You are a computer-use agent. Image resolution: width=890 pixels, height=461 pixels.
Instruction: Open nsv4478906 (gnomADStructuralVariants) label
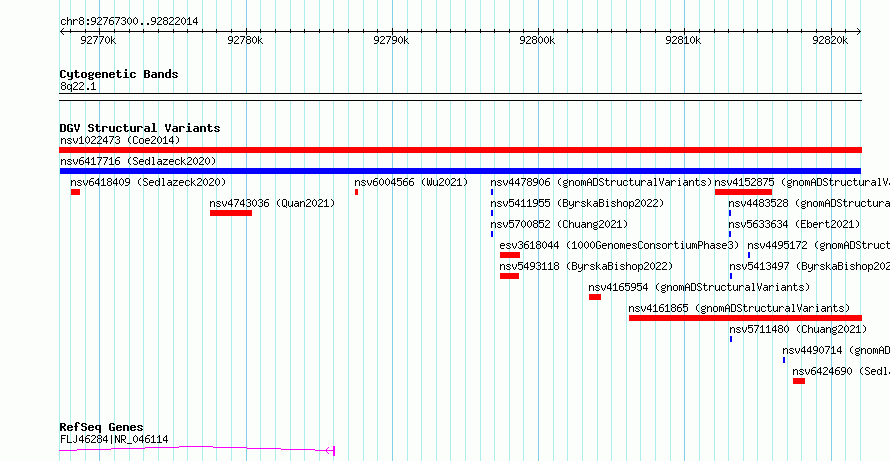click(x=601, y=182)
